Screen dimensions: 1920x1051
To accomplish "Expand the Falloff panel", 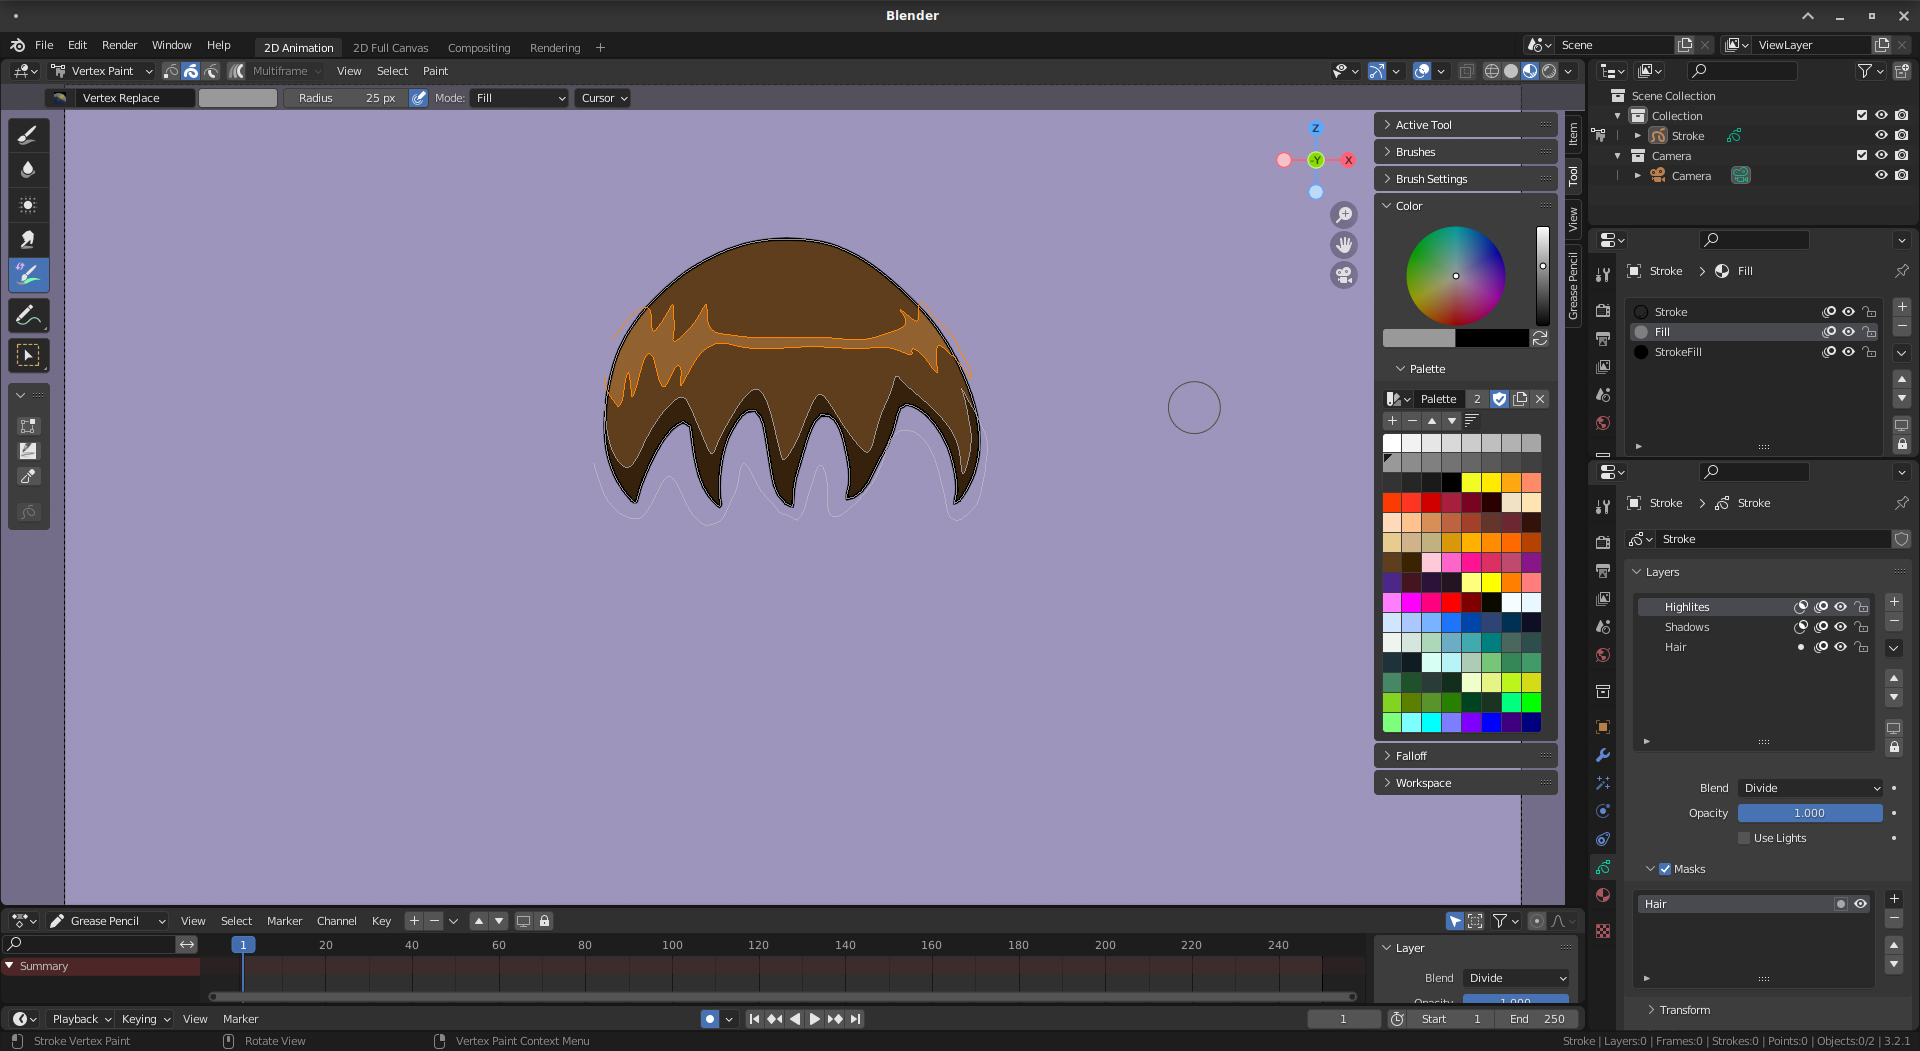I will point(1465,756).
